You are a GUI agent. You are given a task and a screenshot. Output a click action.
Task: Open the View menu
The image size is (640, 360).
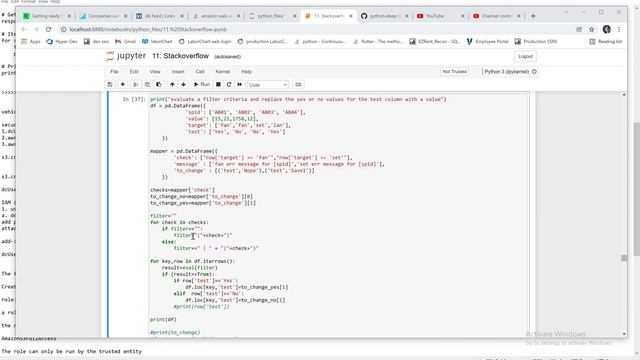(x=155, y=71)
